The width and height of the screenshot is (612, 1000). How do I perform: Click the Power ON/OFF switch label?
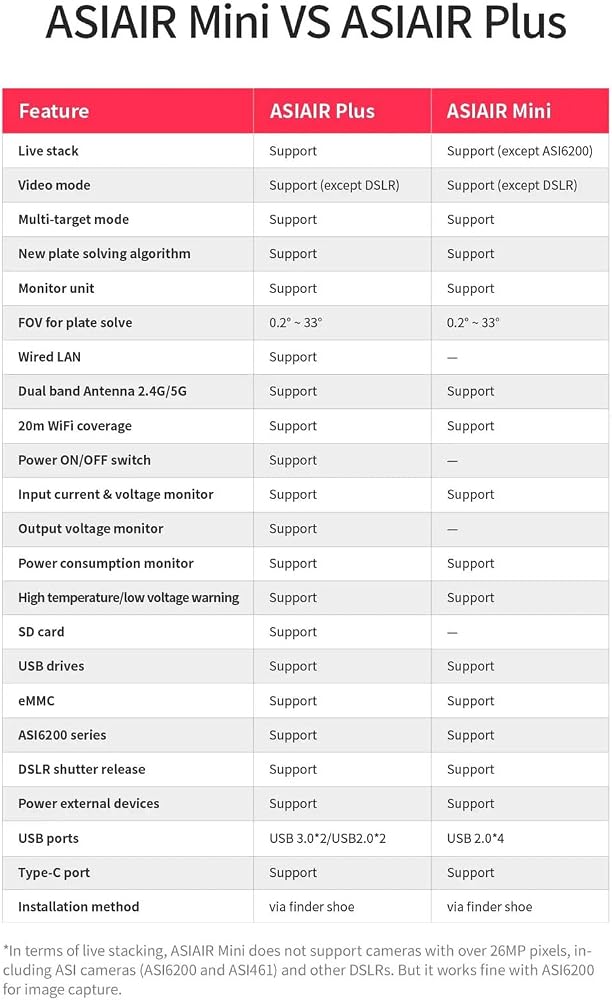coord(85,460)
